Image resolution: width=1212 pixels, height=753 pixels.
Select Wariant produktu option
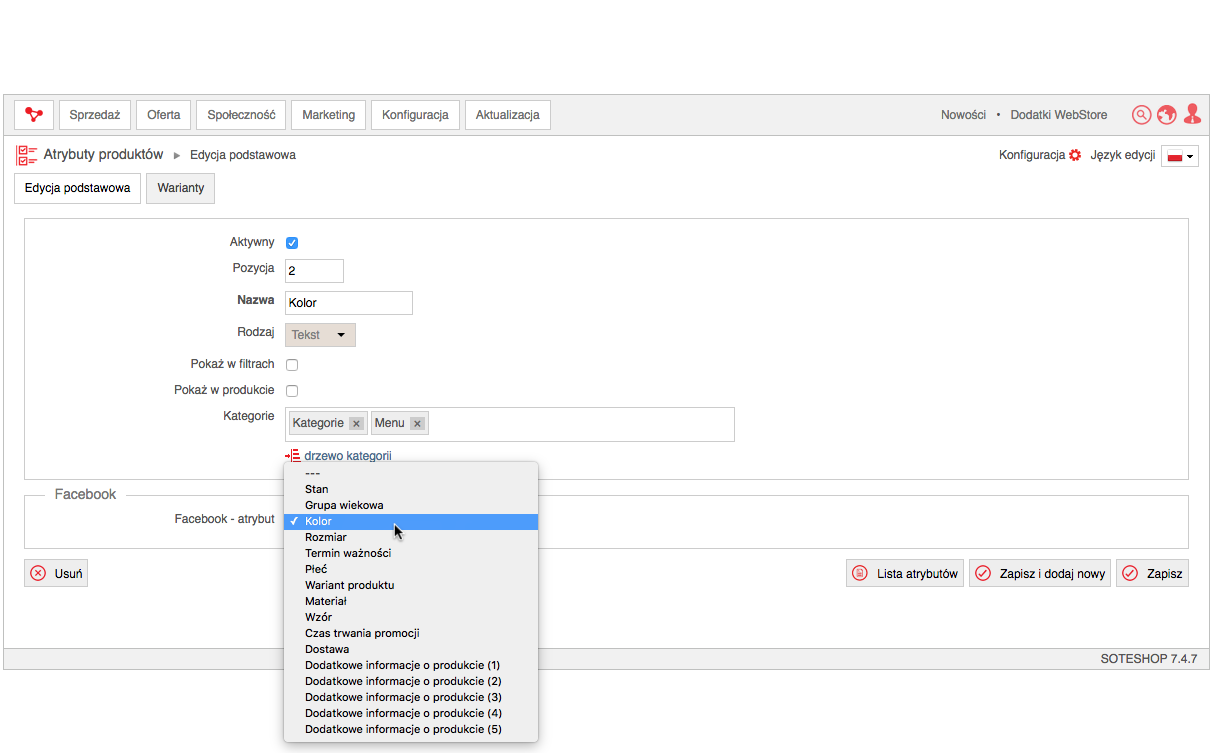[411, 585]
